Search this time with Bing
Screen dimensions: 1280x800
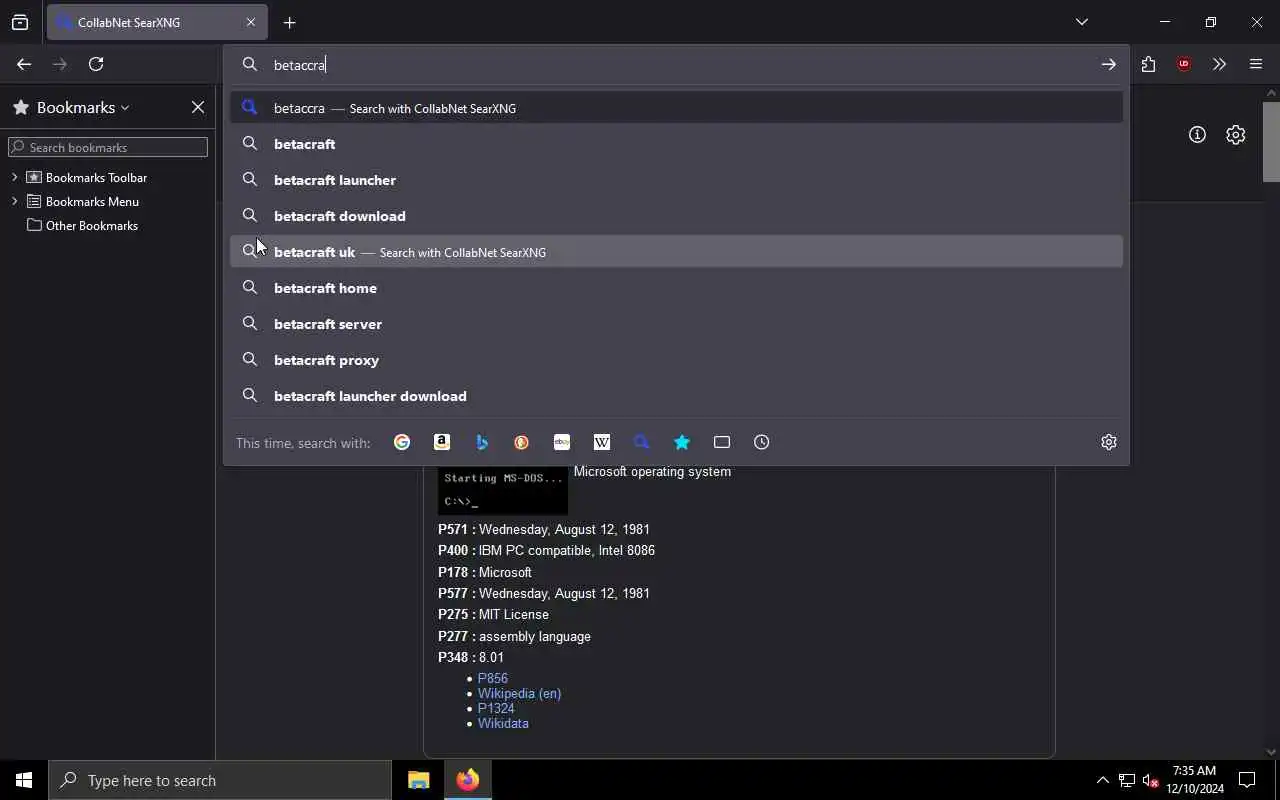click(x=482, y=442)
